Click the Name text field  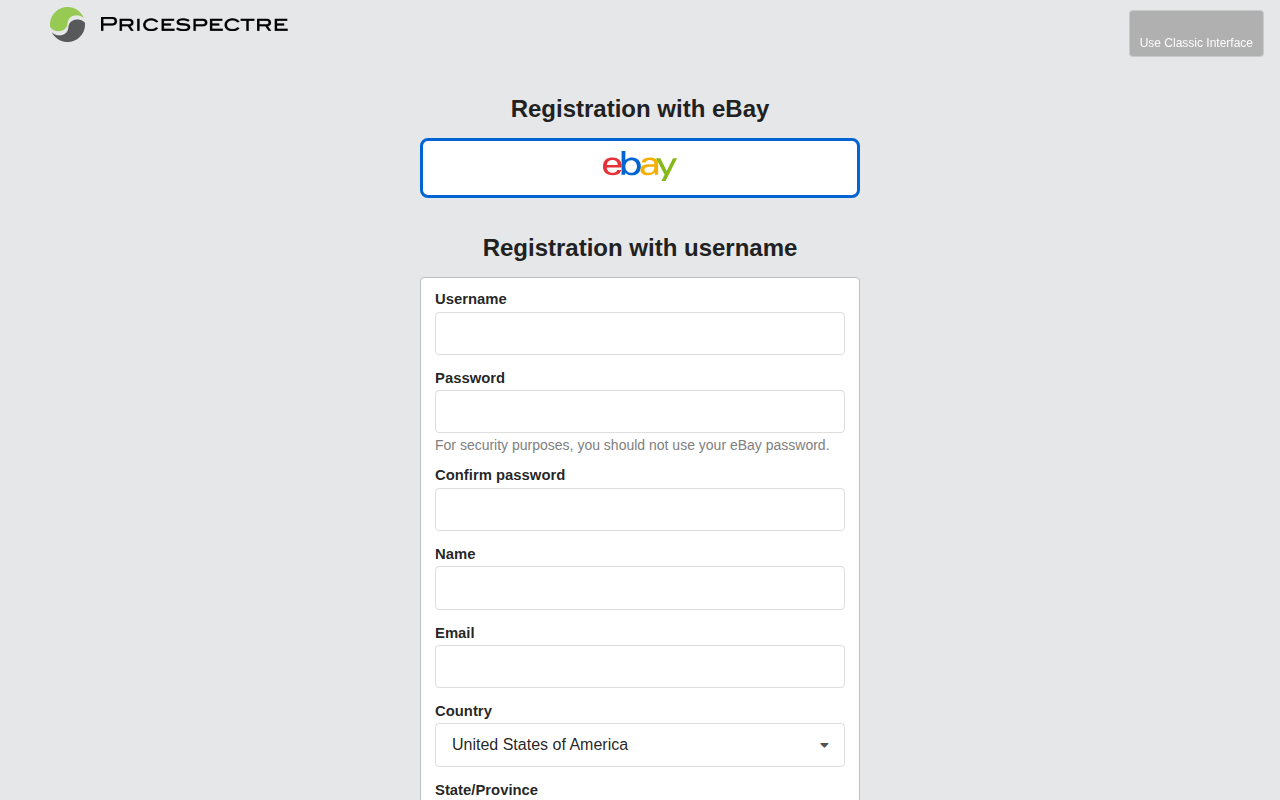click(x=639, y=587)
